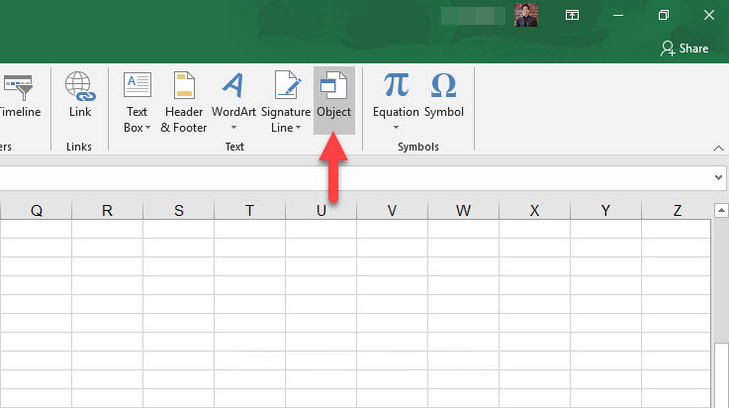Open the Symbol dialog
Image resolution: width=729 pixels, height=408 pixels.
444,95
